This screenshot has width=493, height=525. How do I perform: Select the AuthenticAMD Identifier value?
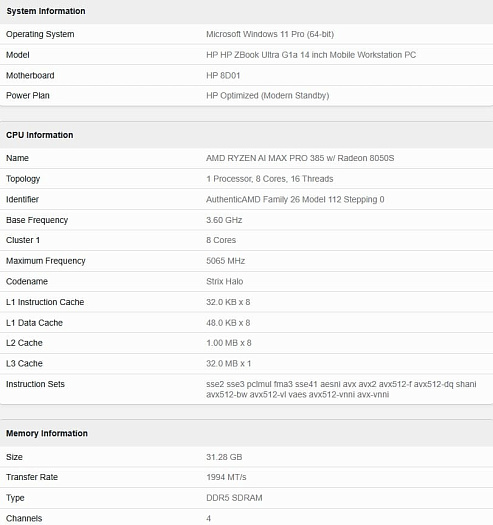click(295, 200)
